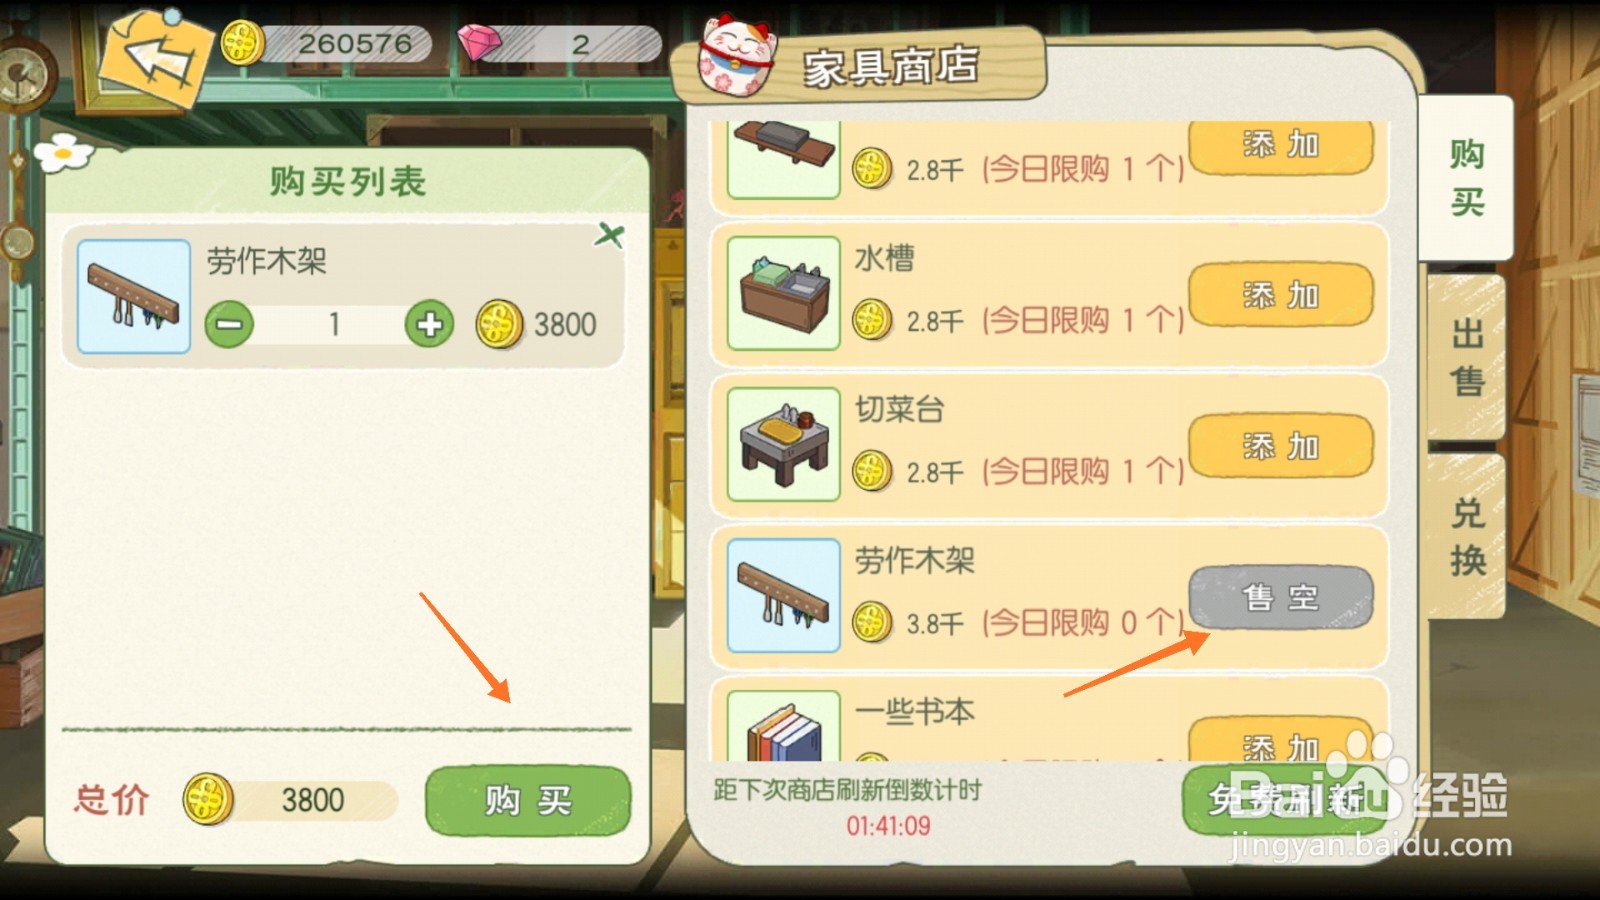Tap the 切菜台 item image

[x=784, y=444]
